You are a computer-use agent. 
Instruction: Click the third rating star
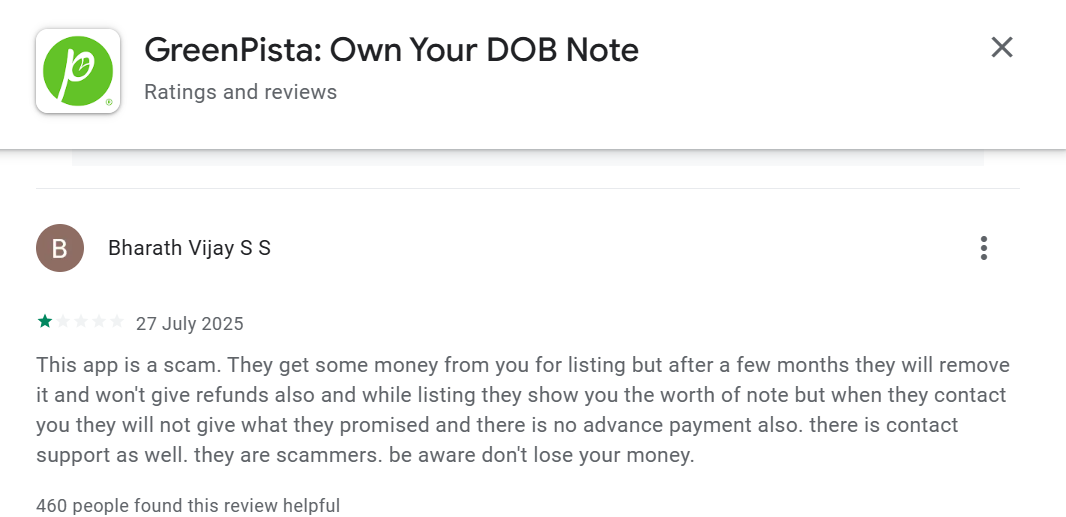[x=81, y=322]
